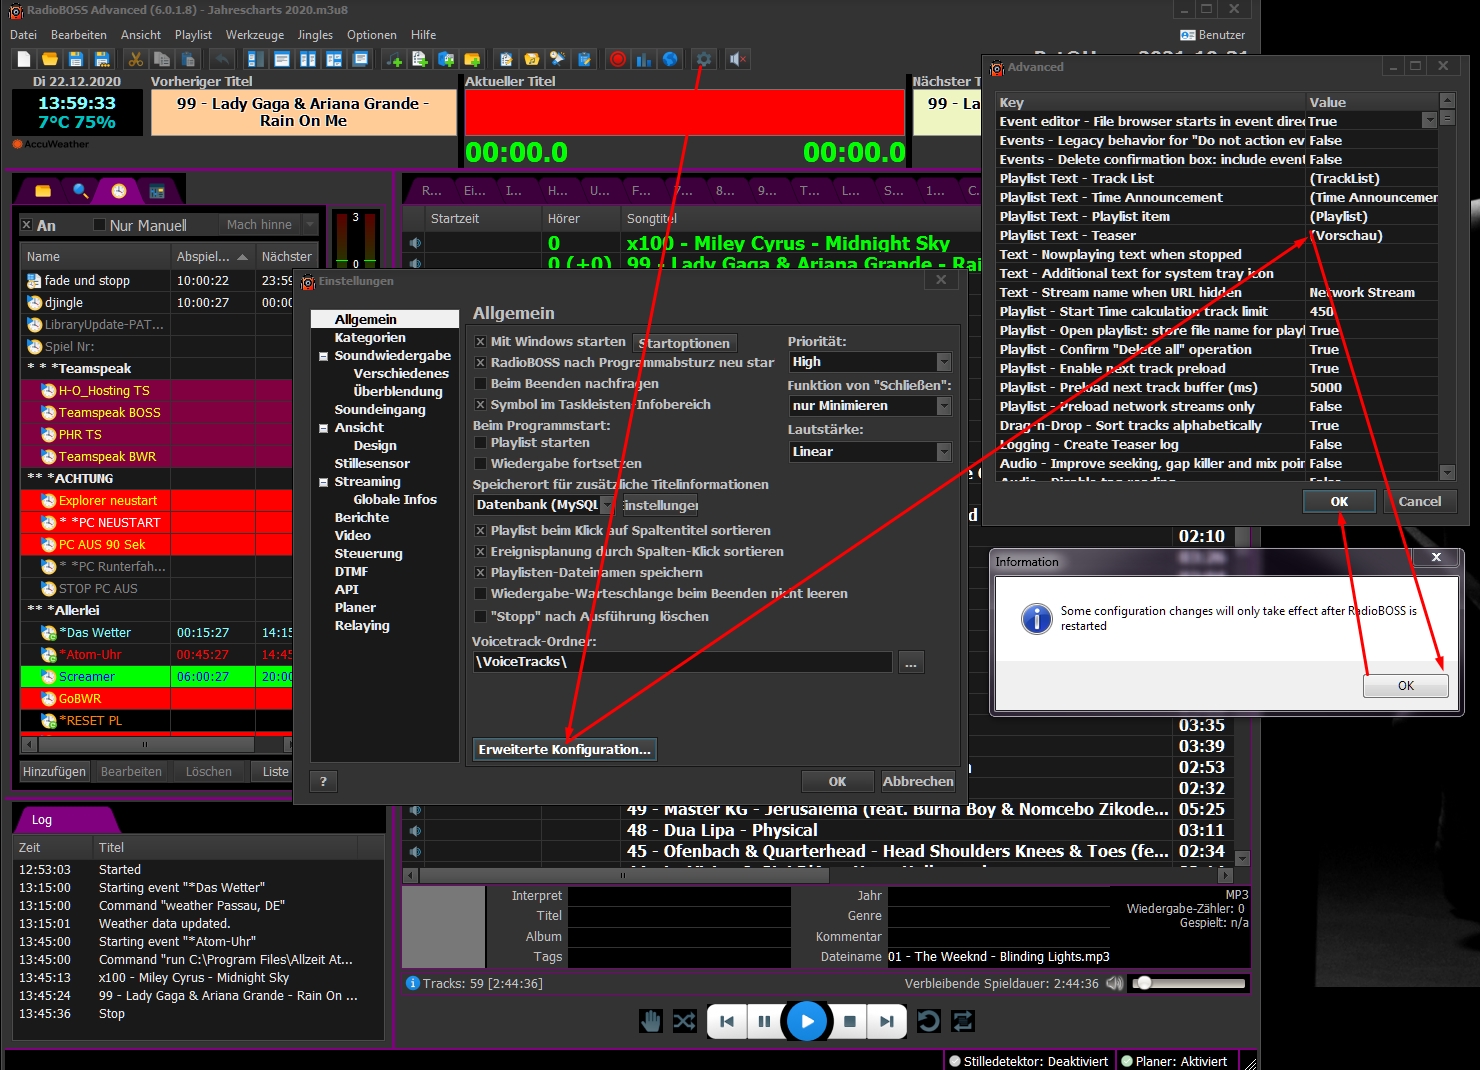Viewport: 1480px width, 1070px height.
Task: Click 'Erweiterte Konfiguration...' button
Action: tap(564, 749)
